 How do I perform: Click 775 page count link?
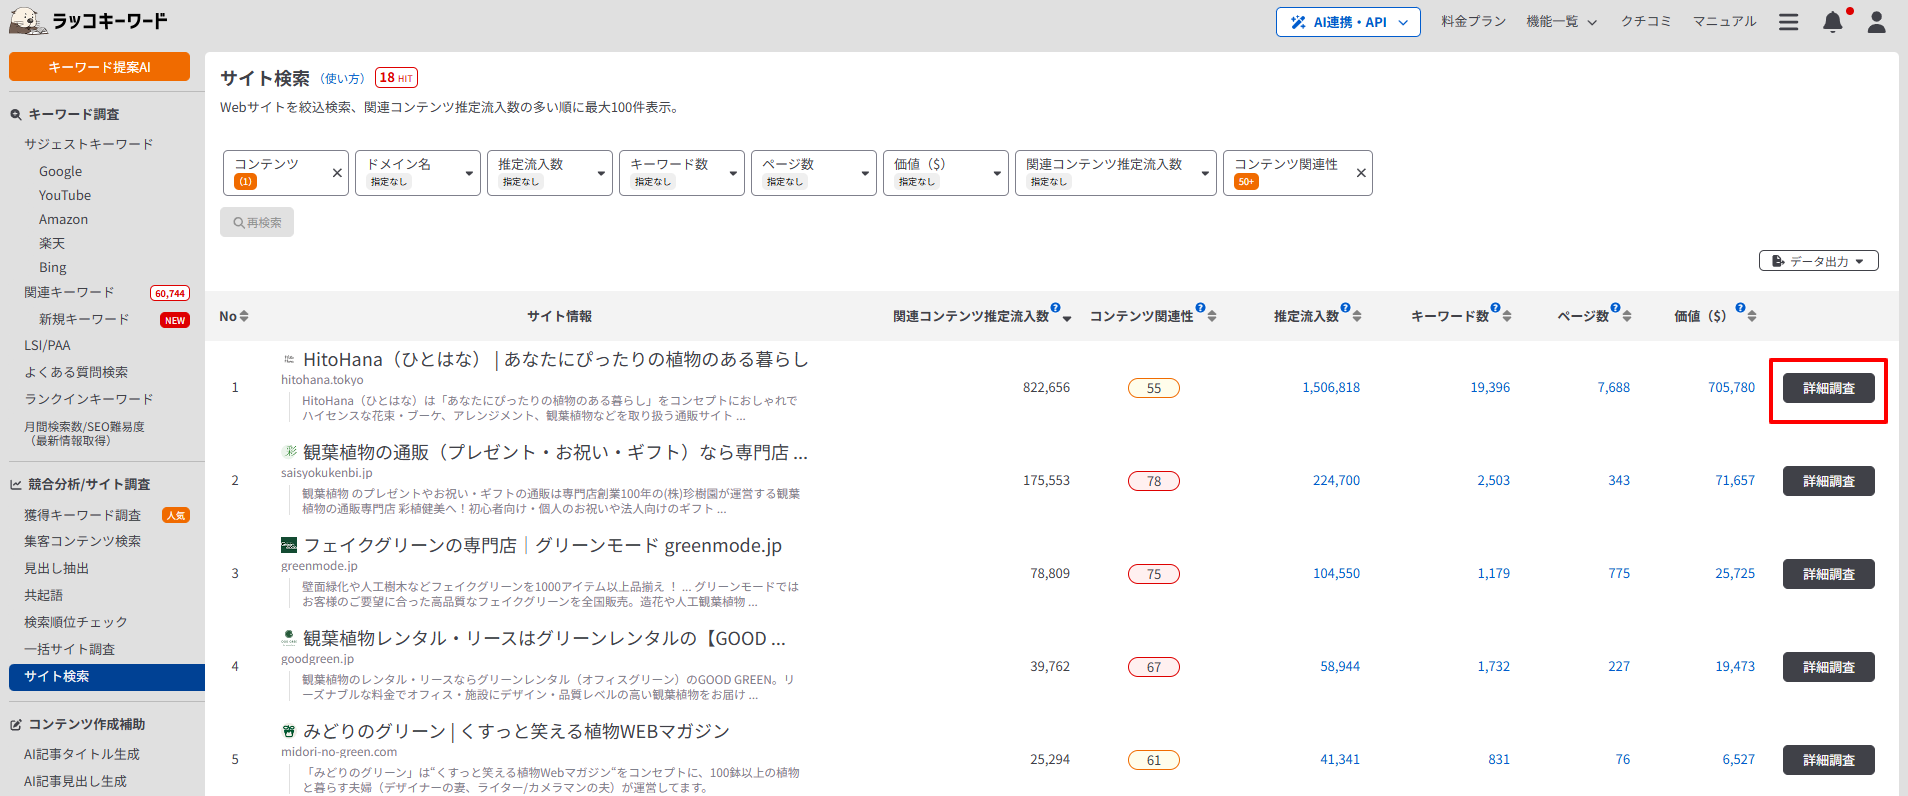pyautogui.click(x=1619, y=574)
